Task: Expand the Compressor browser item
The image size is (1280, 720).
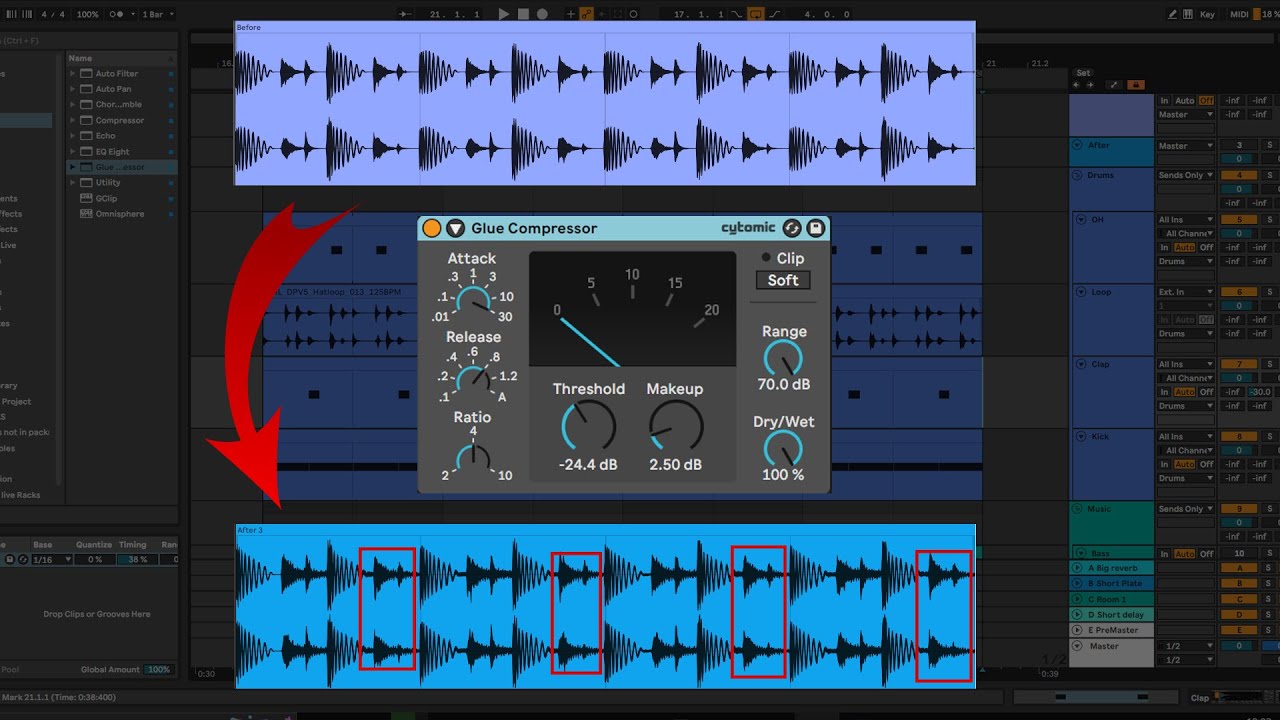Action: [x=73, y=120]
